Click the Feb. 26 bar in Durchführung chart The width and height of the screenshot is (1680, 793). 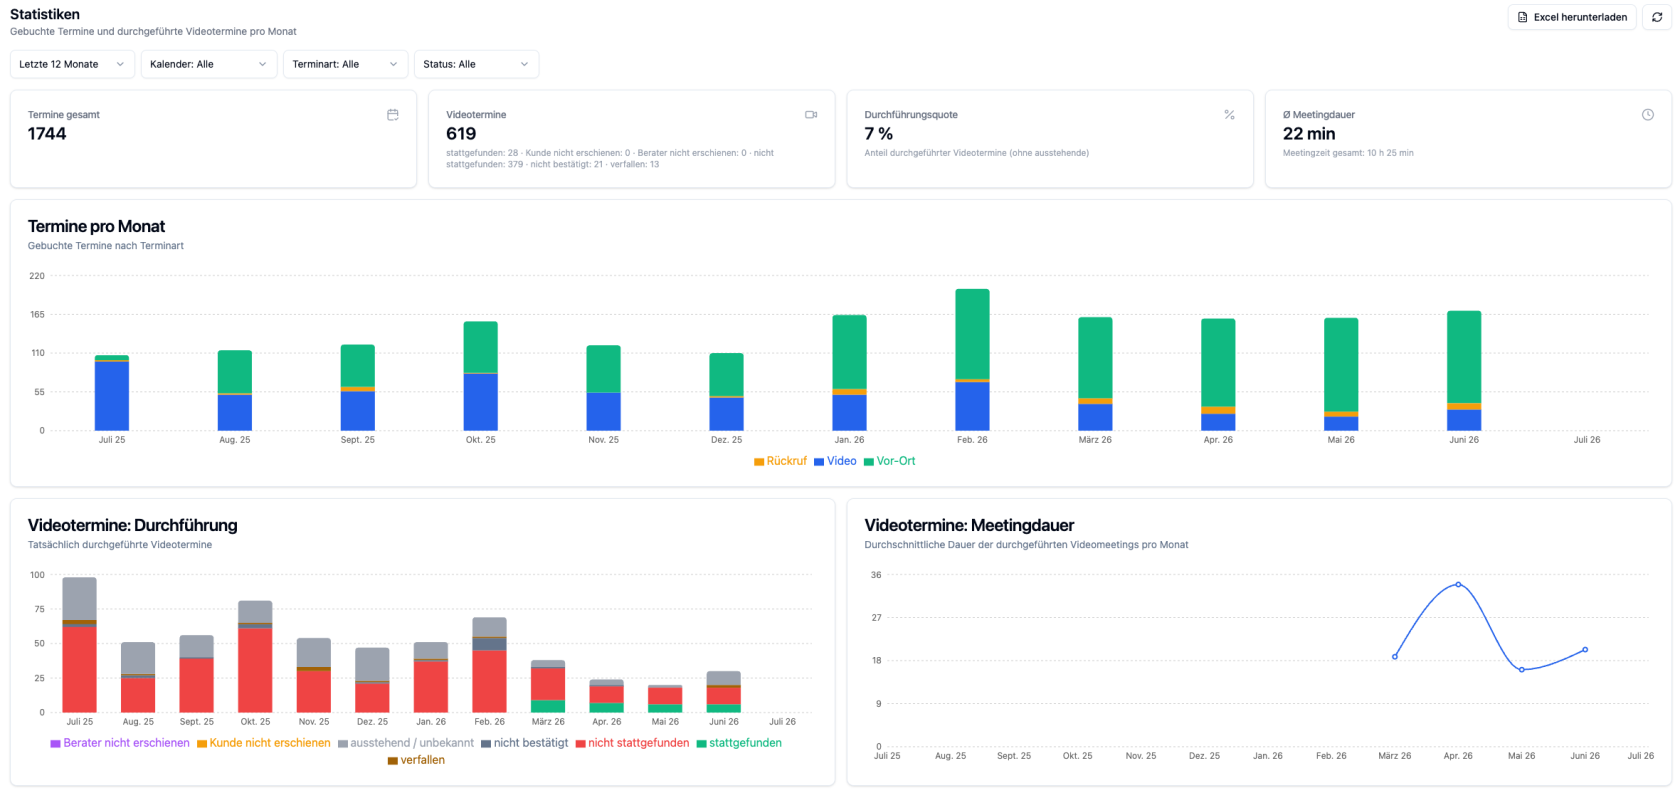(x=489, y=665)
